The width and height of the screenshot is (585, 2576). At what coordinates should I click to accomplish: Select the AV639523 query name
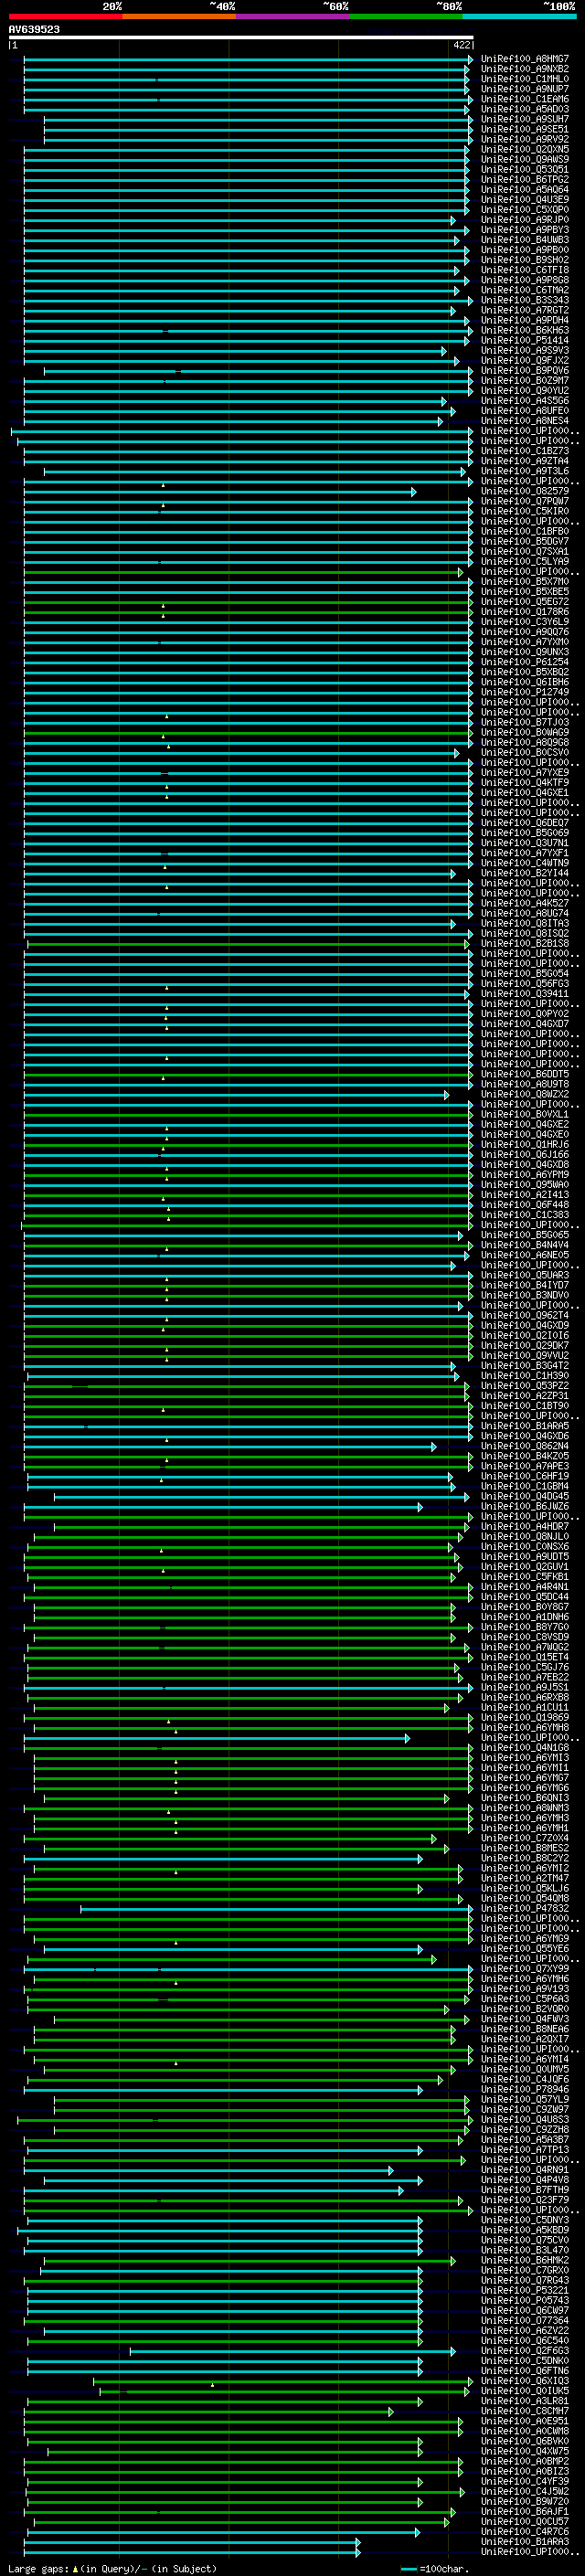(34, 29)
